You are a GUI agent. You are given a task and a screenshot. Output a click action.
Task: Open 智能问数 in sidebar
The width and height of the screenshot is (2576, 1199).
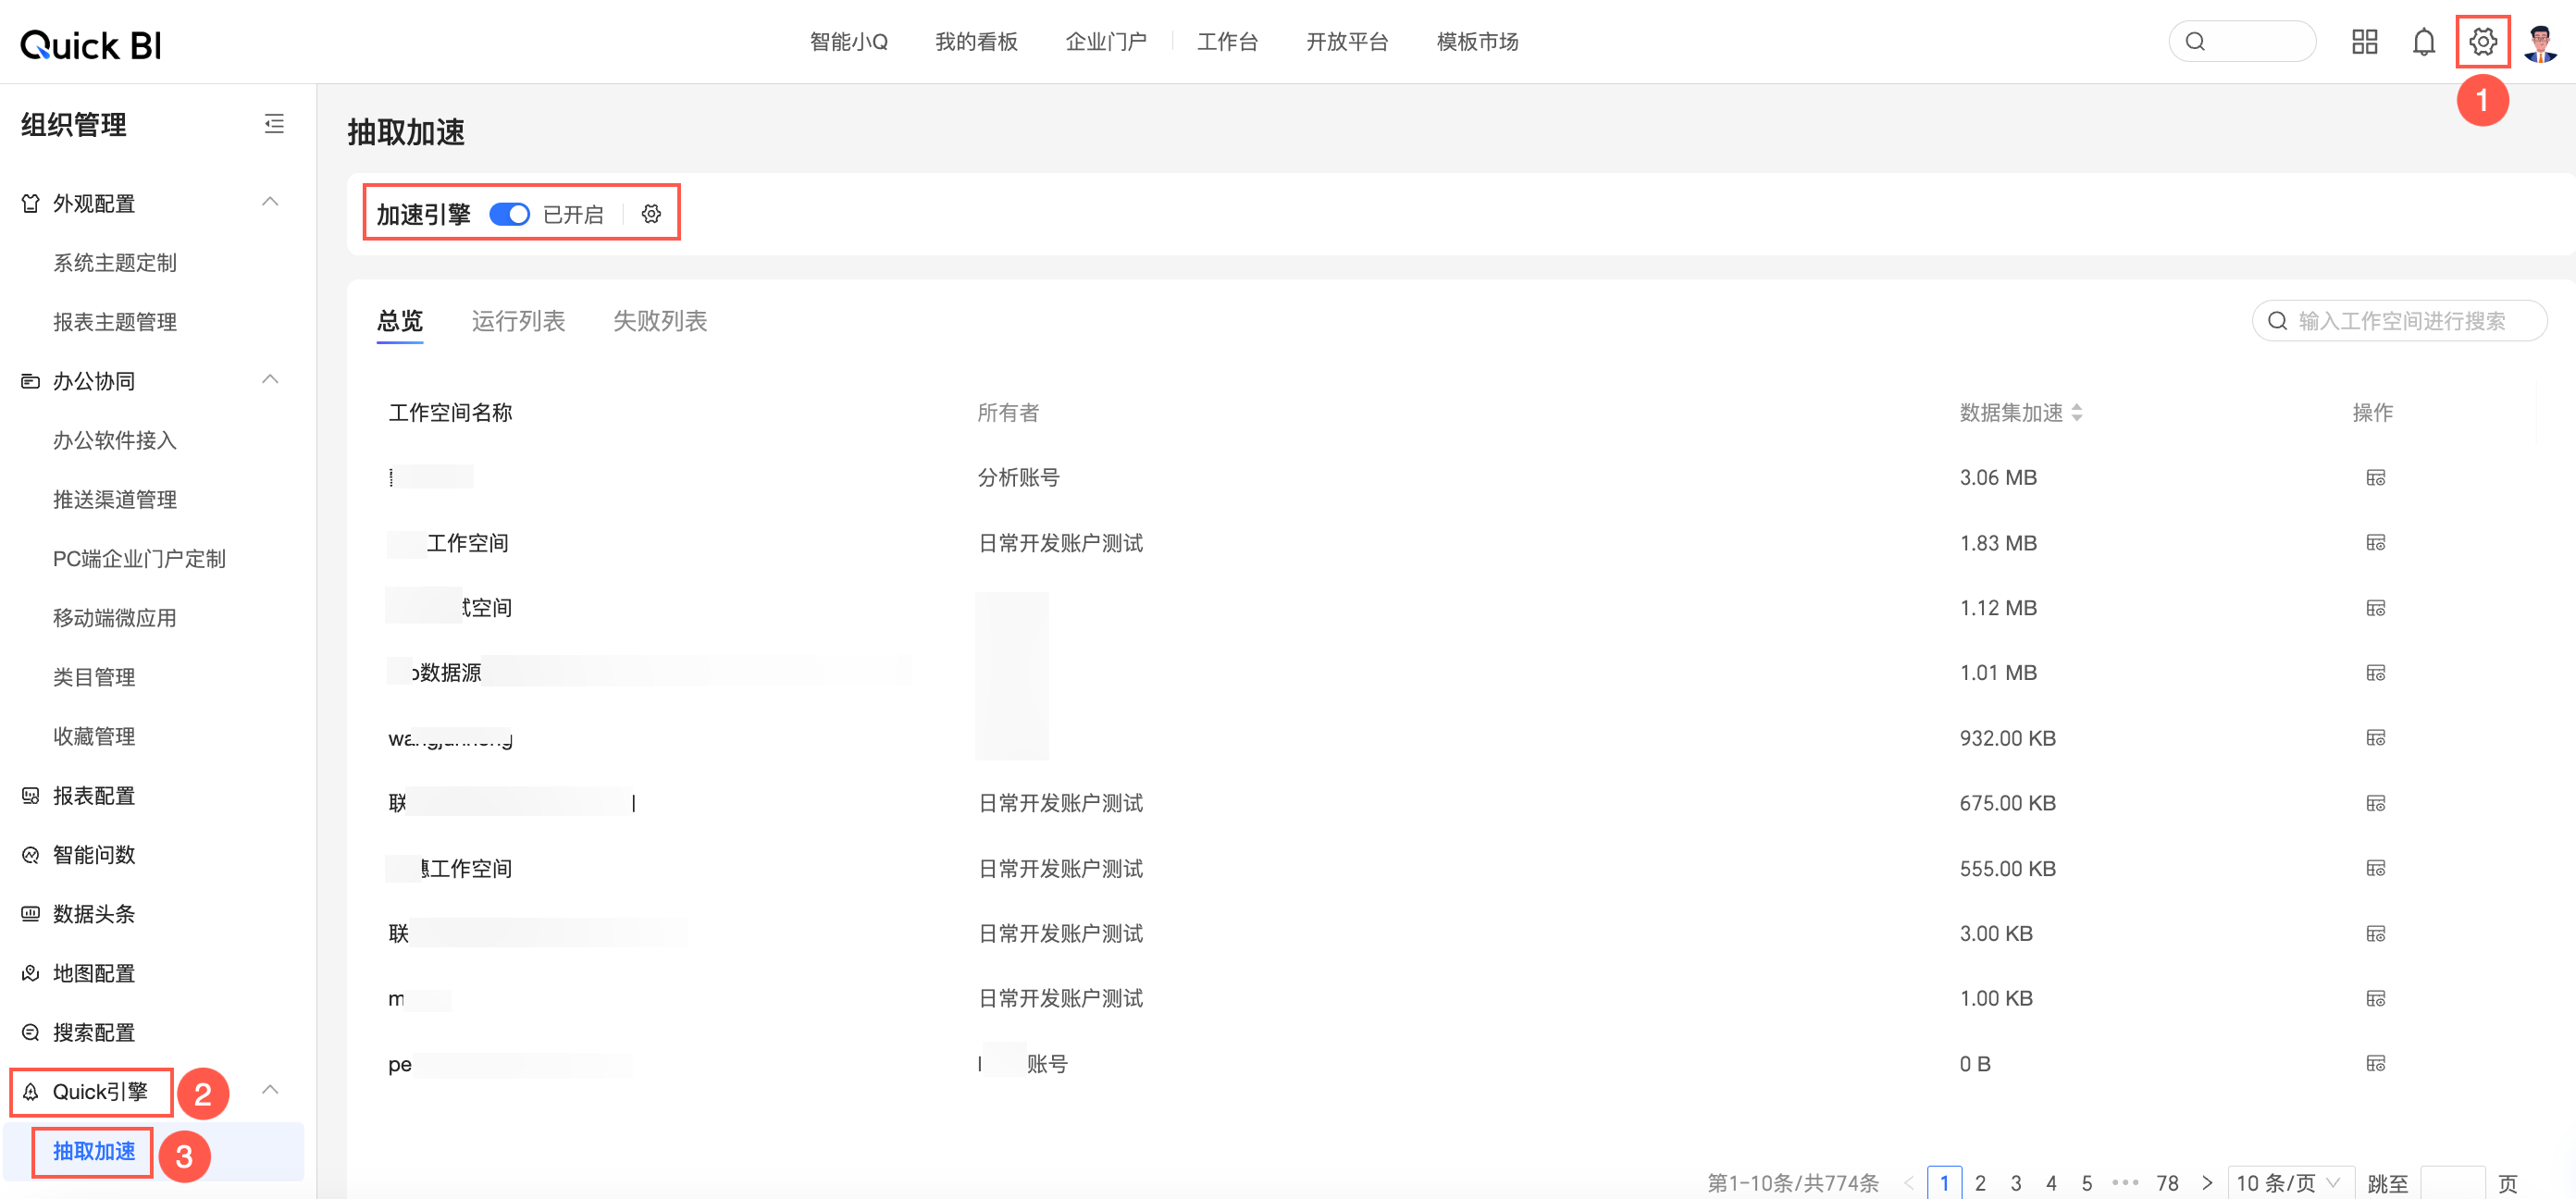94,854
